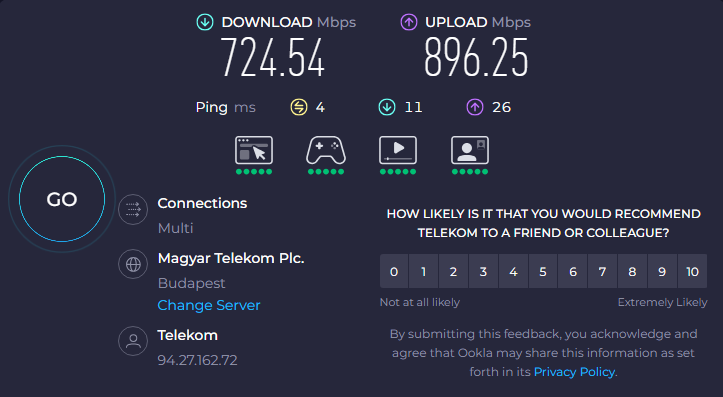Screen dimensions: 723x397
Task: Click the web browsing quality icon
Action: pyautogui.click(x=254, y=150)
